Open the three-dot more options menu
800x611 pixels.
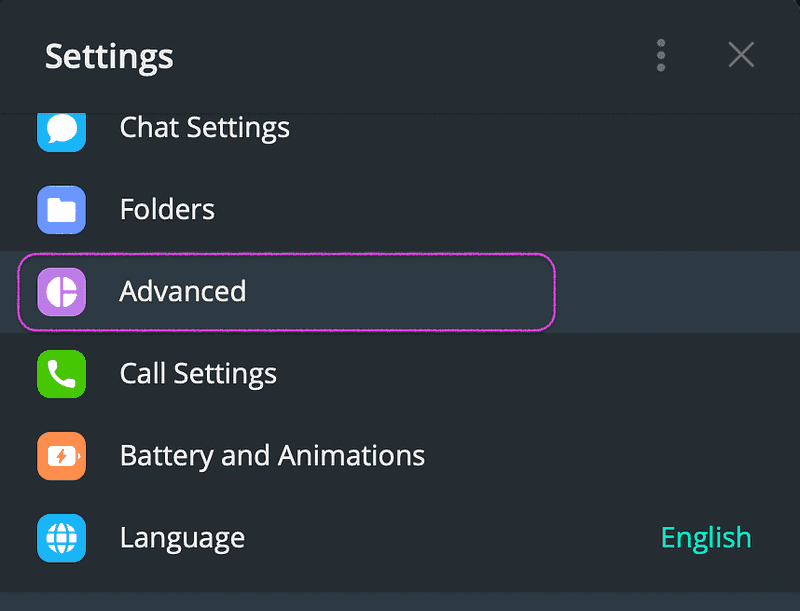[x=661, y=55]
